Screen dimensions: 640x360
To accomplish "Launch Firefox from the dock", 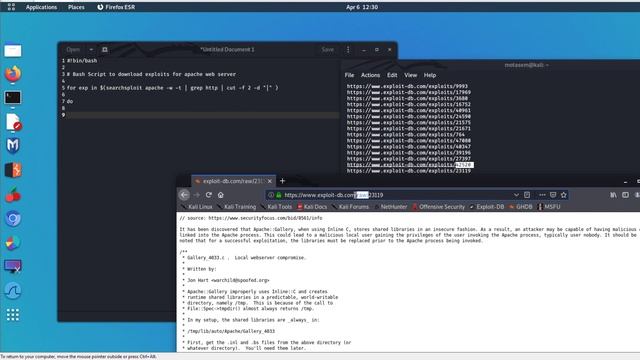I will click(x=13, y=74).
